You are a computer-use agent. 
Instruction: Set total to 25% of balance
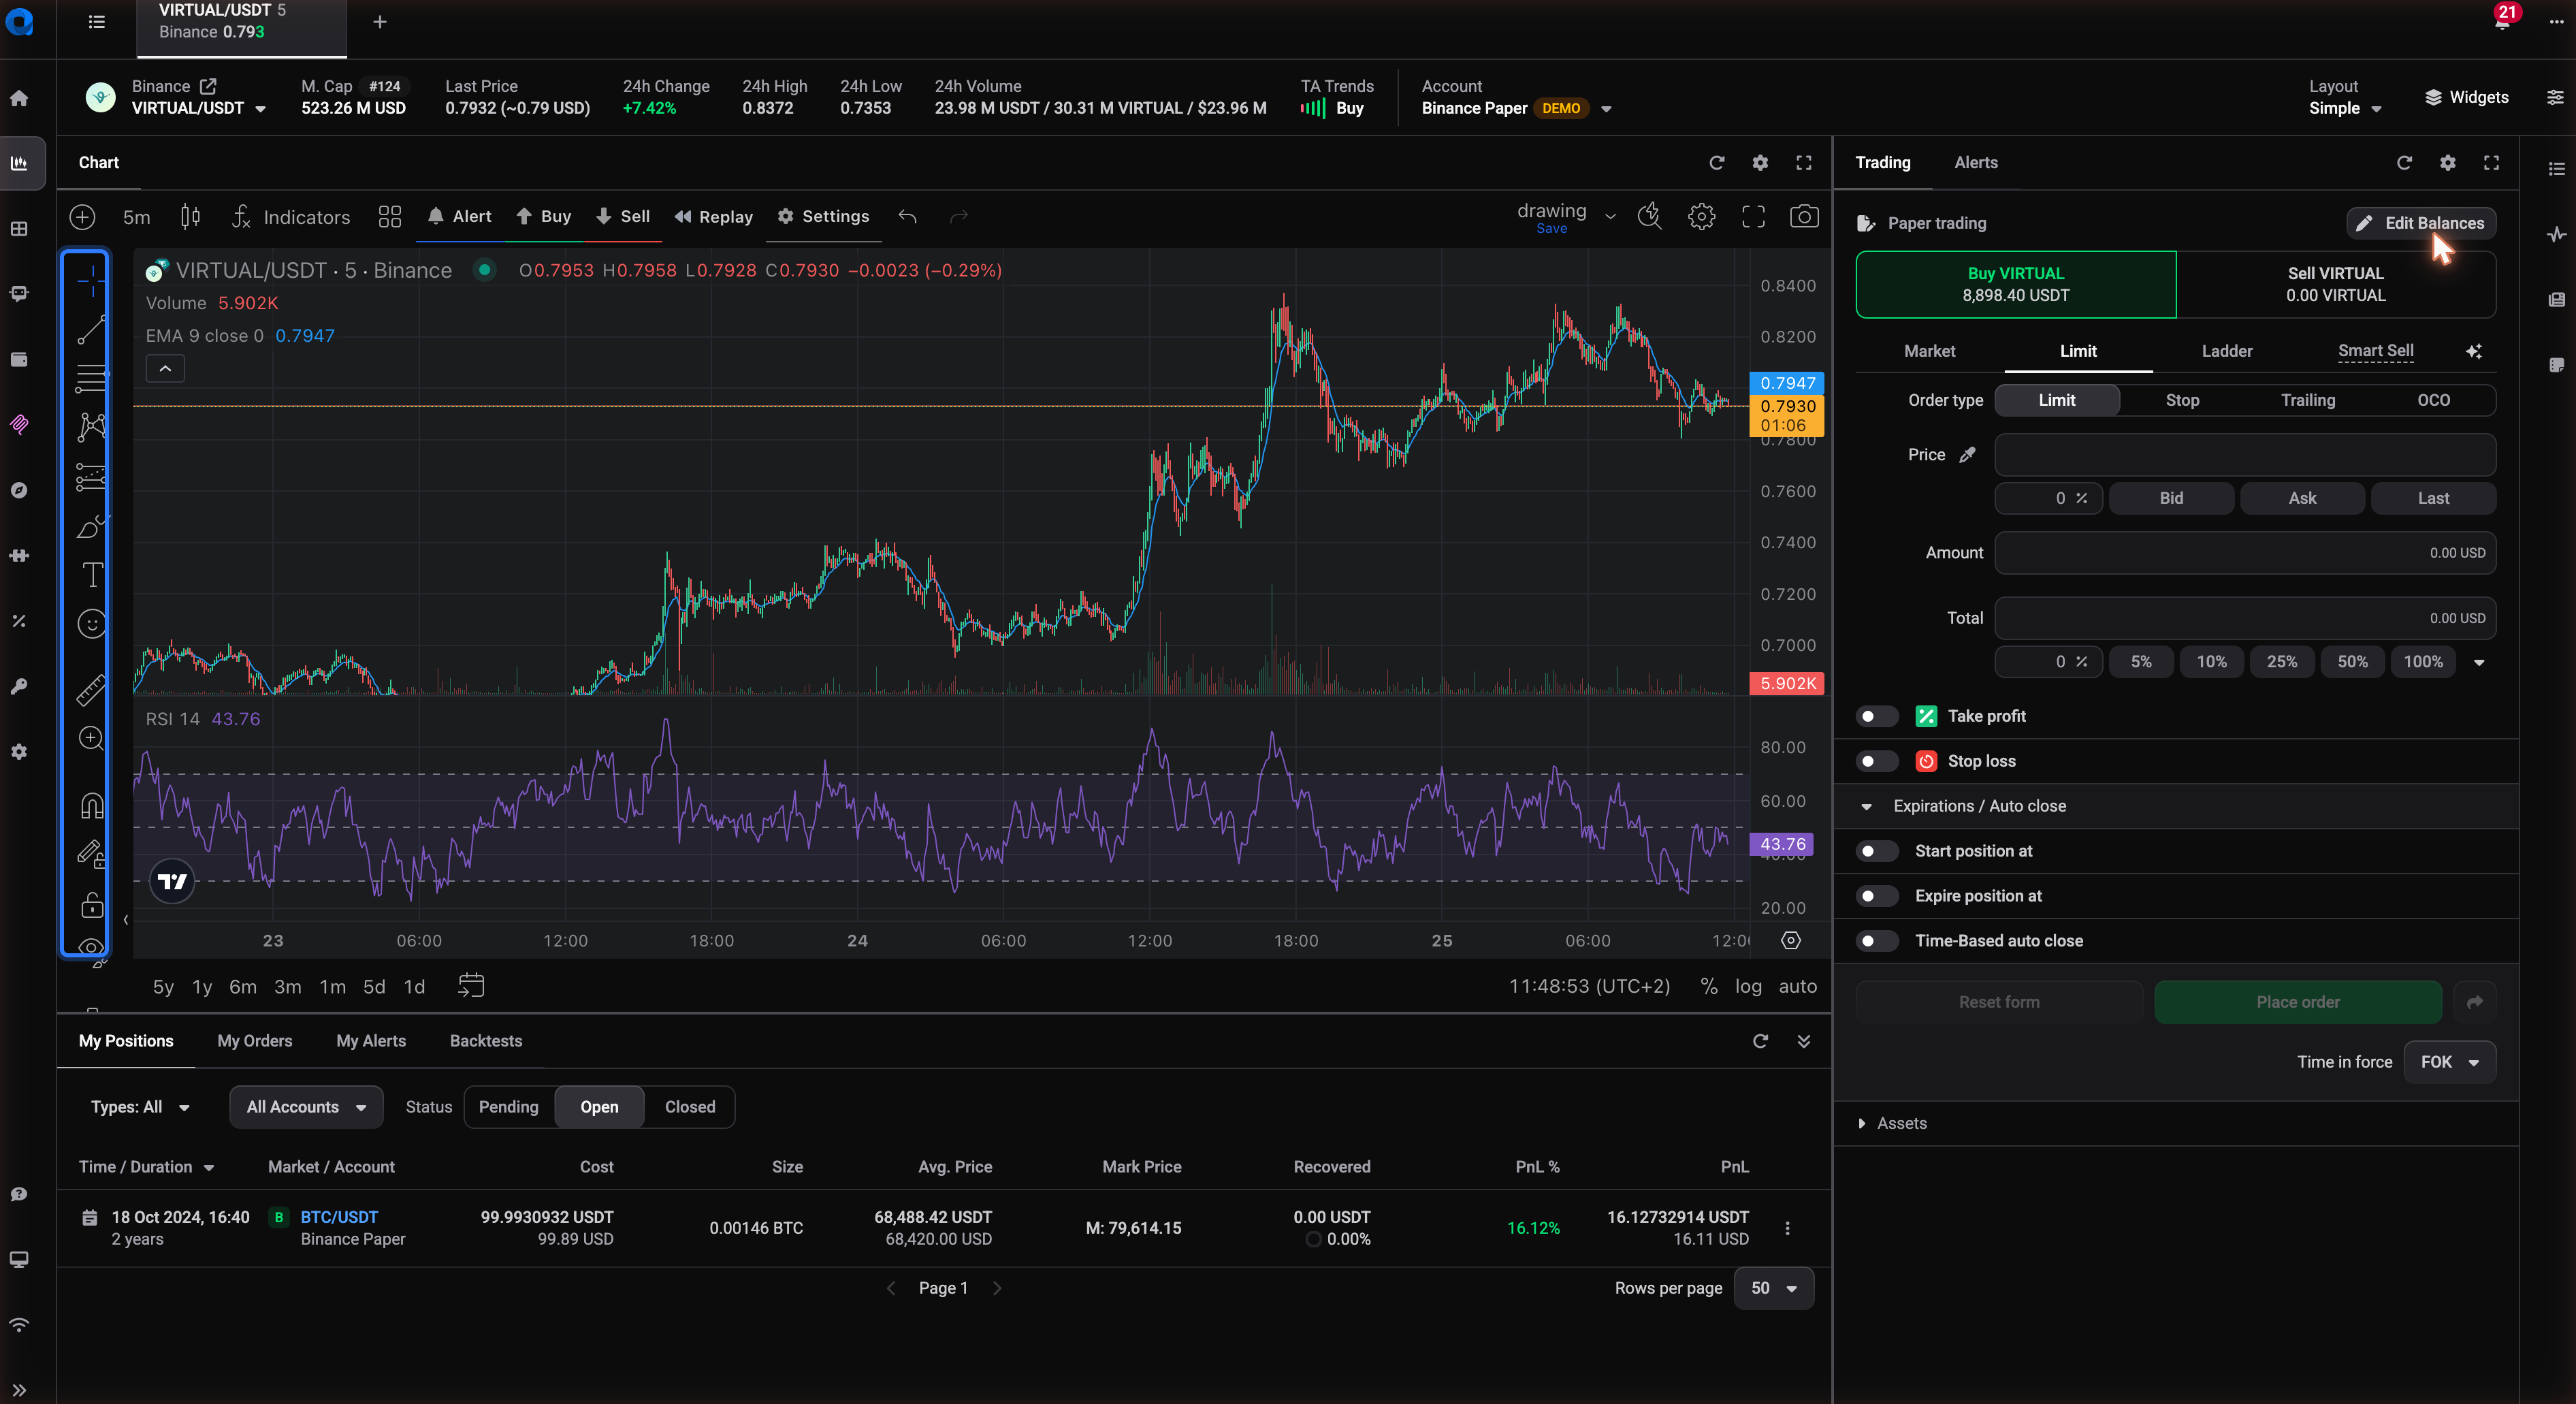click(2282, 662)
